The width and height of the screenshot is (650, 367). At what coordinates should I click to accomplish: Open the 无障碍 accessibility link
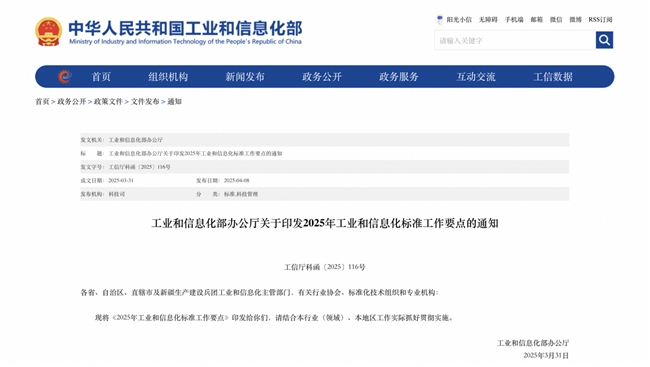(488, 19)
